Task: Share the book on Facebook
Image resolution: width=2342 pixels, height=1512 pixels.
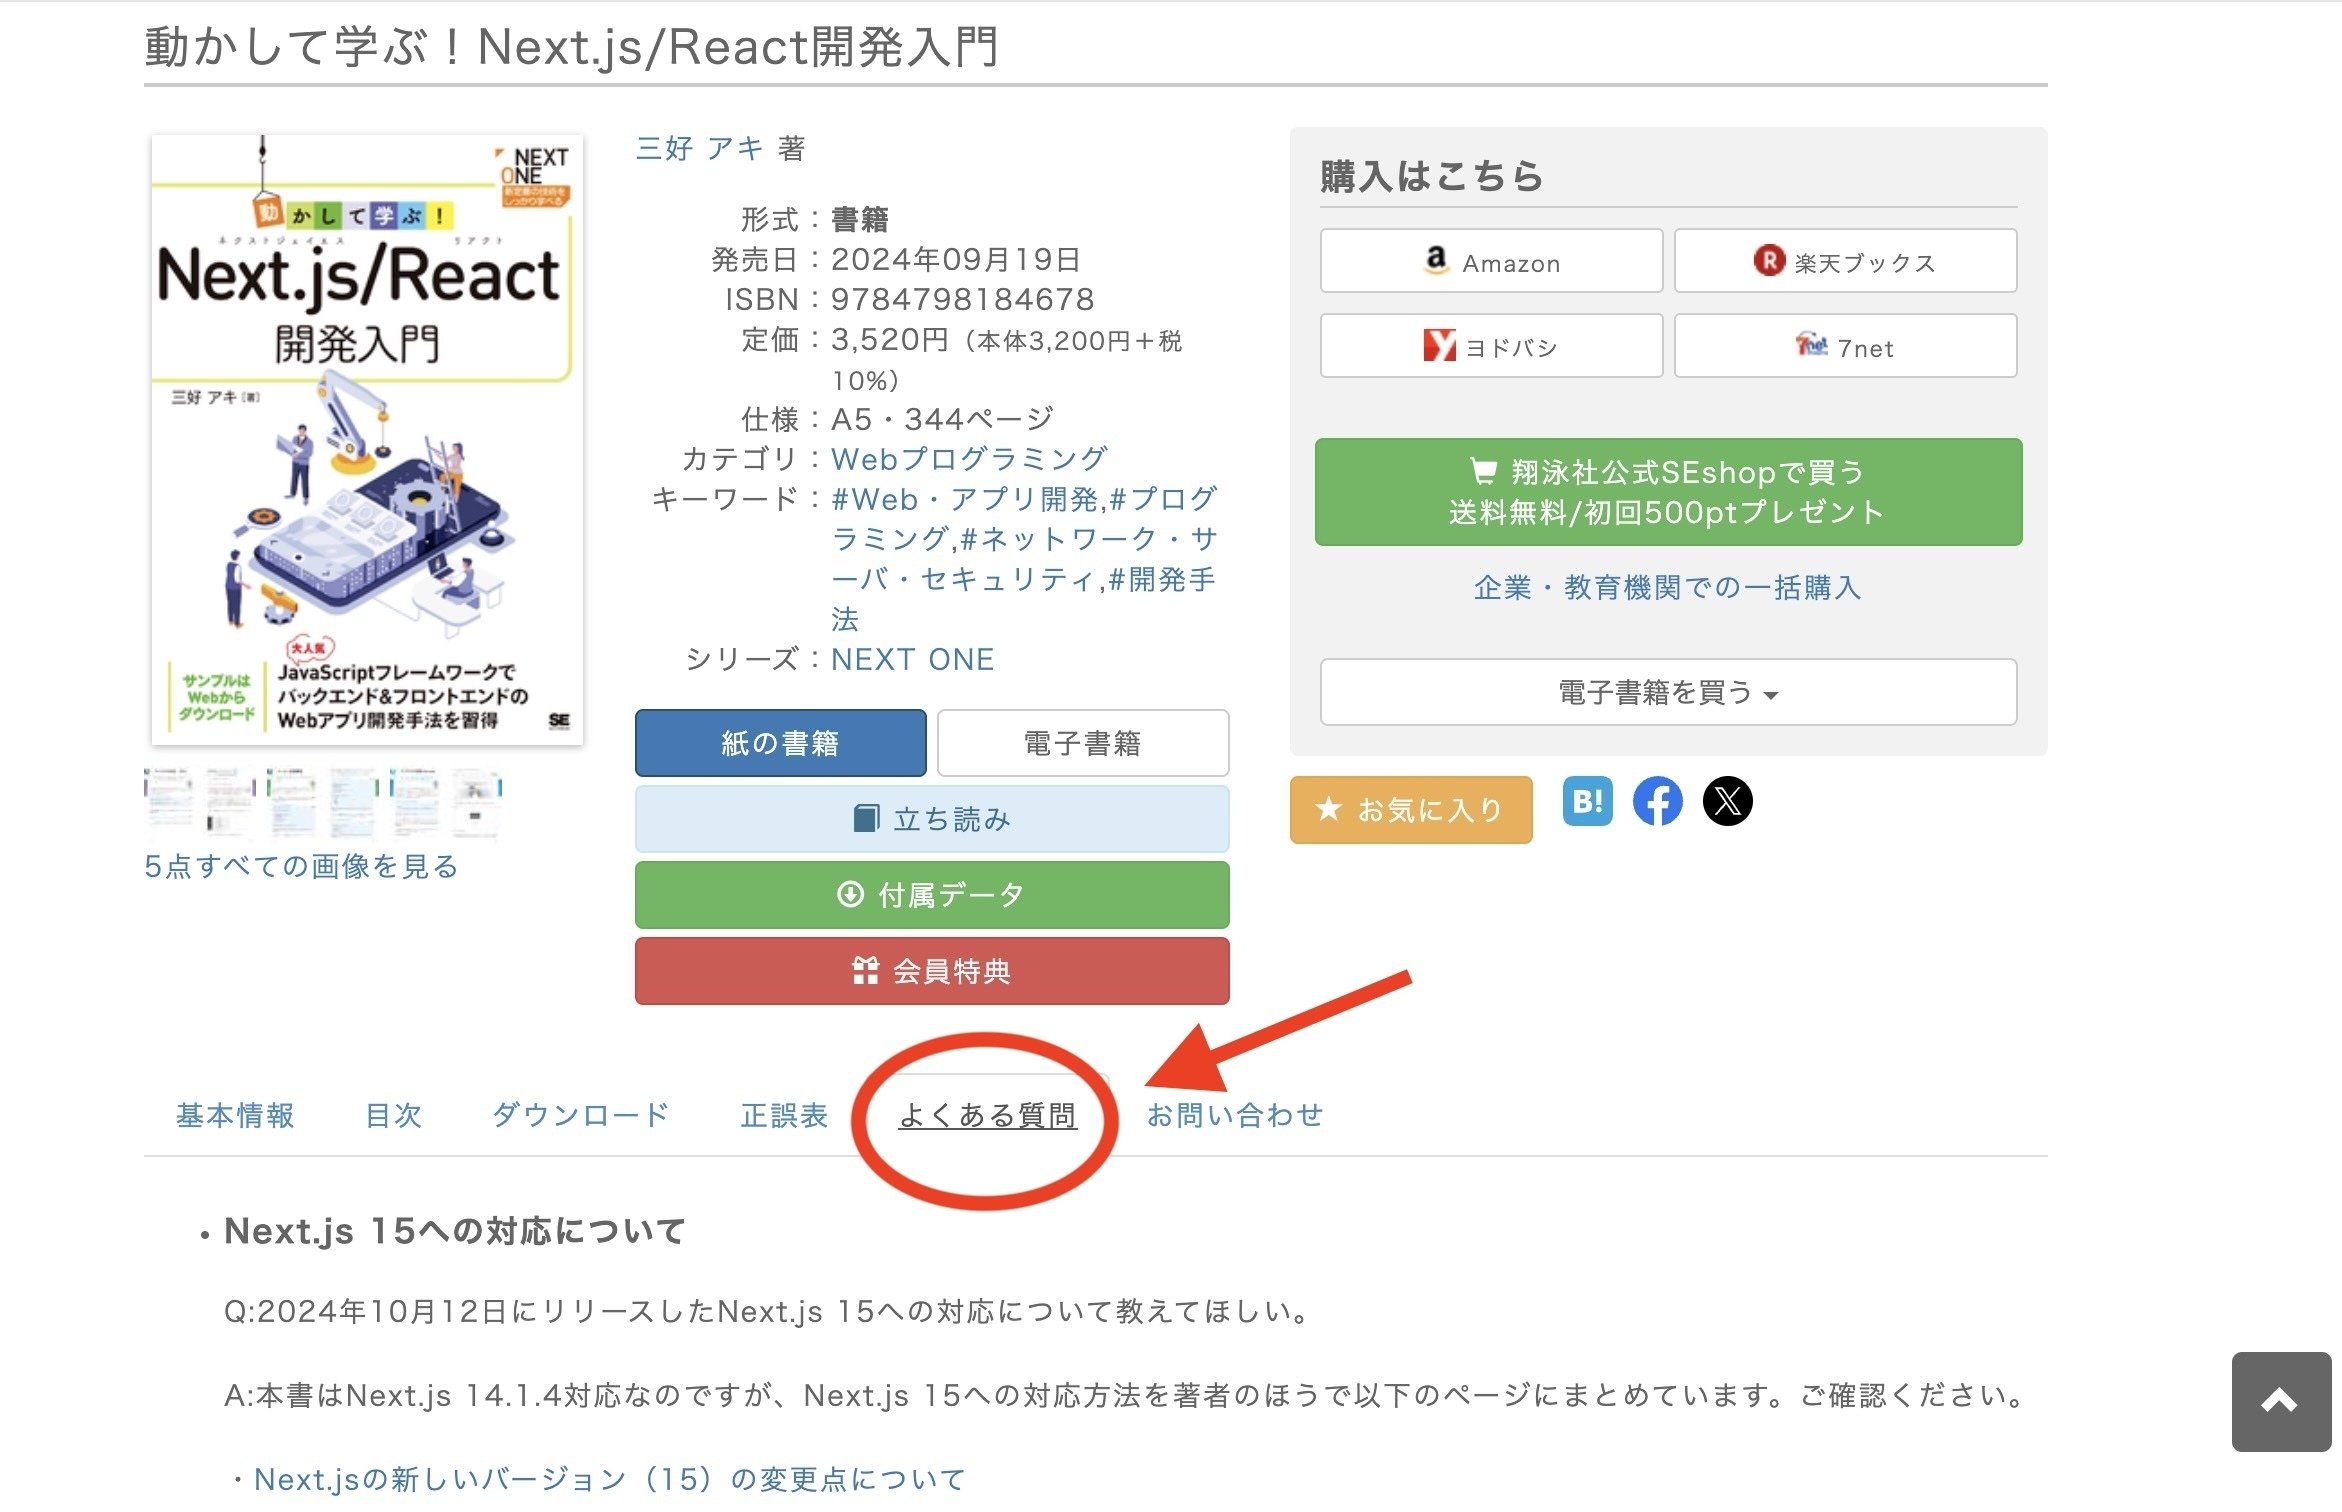Action: pyautogui.click(x=1657, y=801)
